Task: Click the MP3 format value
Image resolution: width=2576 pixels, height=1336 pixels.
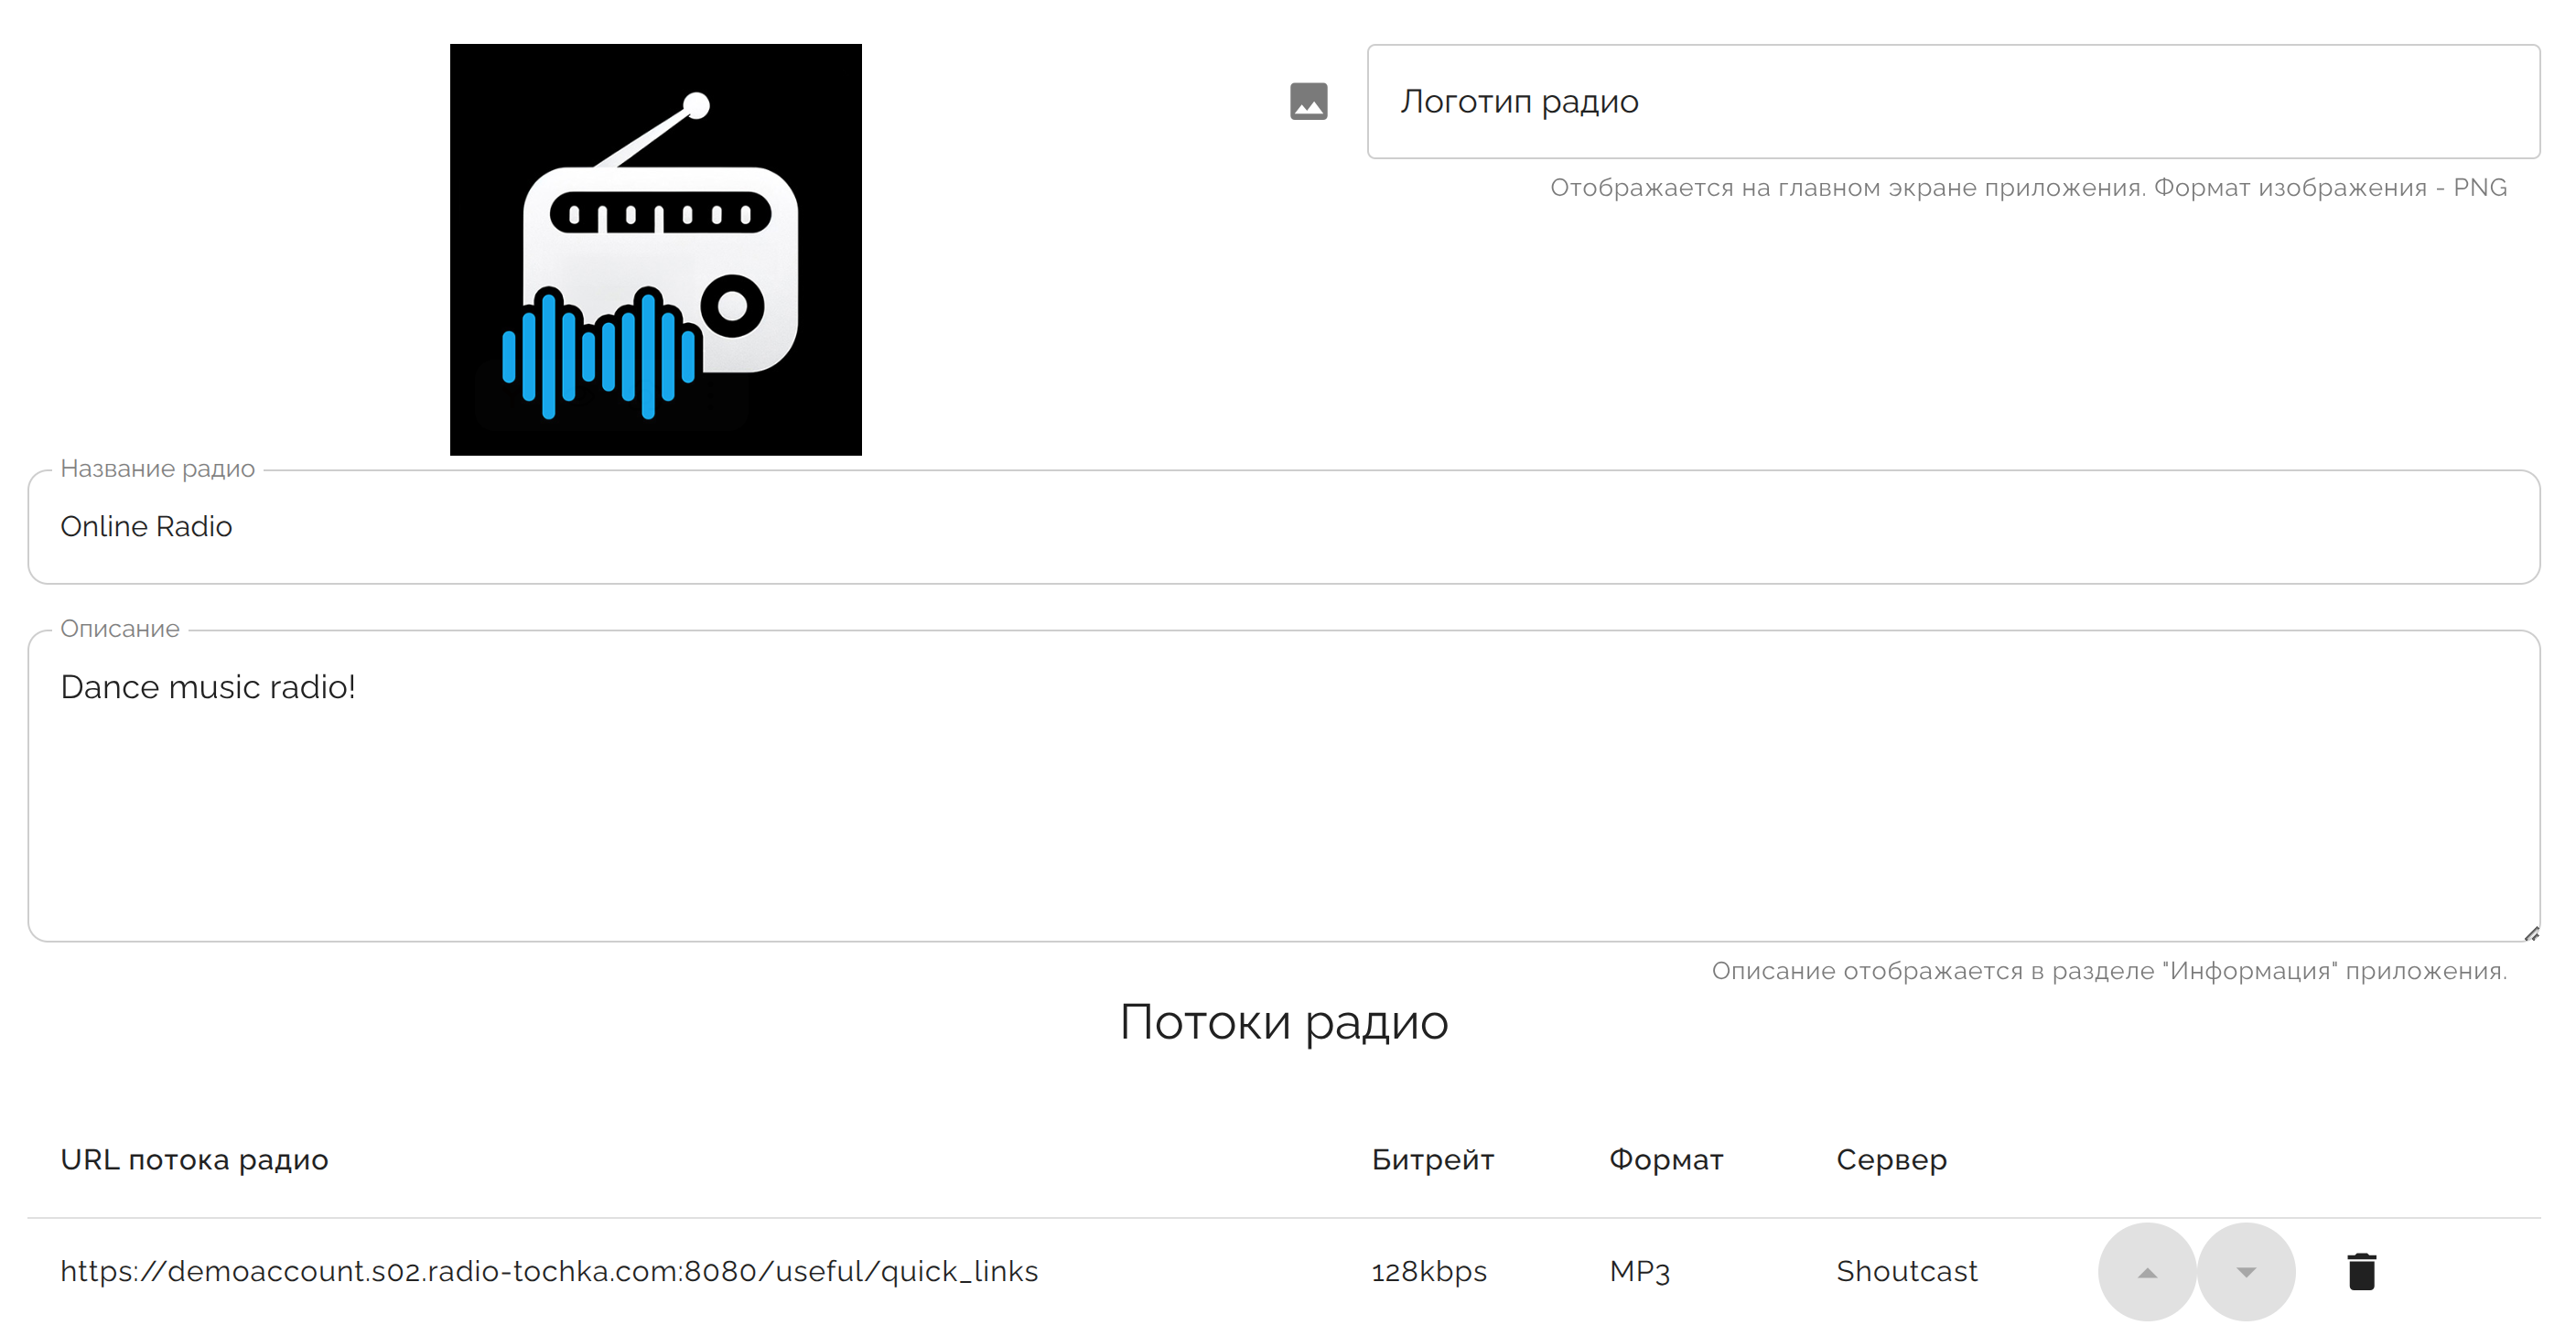Action: click(x=1639, y=1271)
